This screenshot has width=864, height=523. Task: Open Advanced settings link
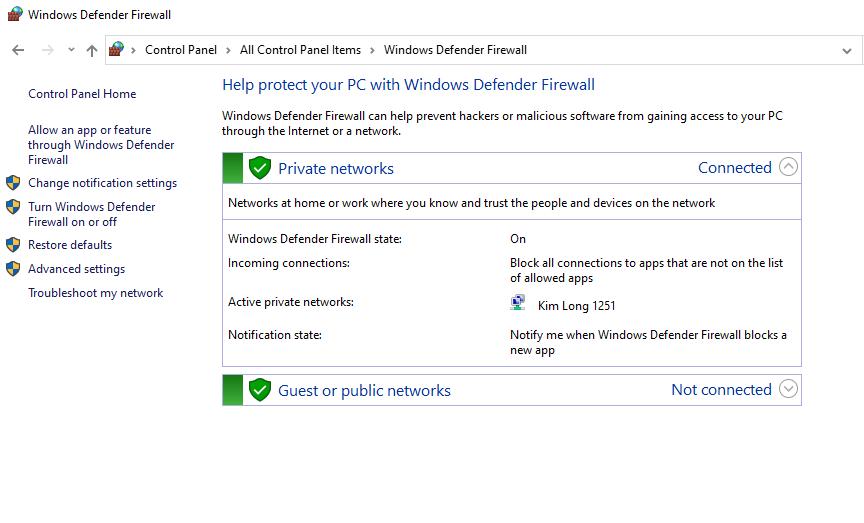coord(77,268)
